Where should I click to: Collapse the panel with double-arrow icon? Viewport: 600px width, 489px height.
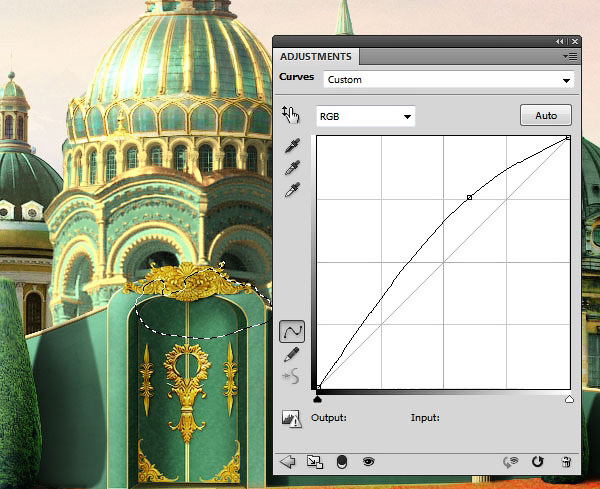559,41
